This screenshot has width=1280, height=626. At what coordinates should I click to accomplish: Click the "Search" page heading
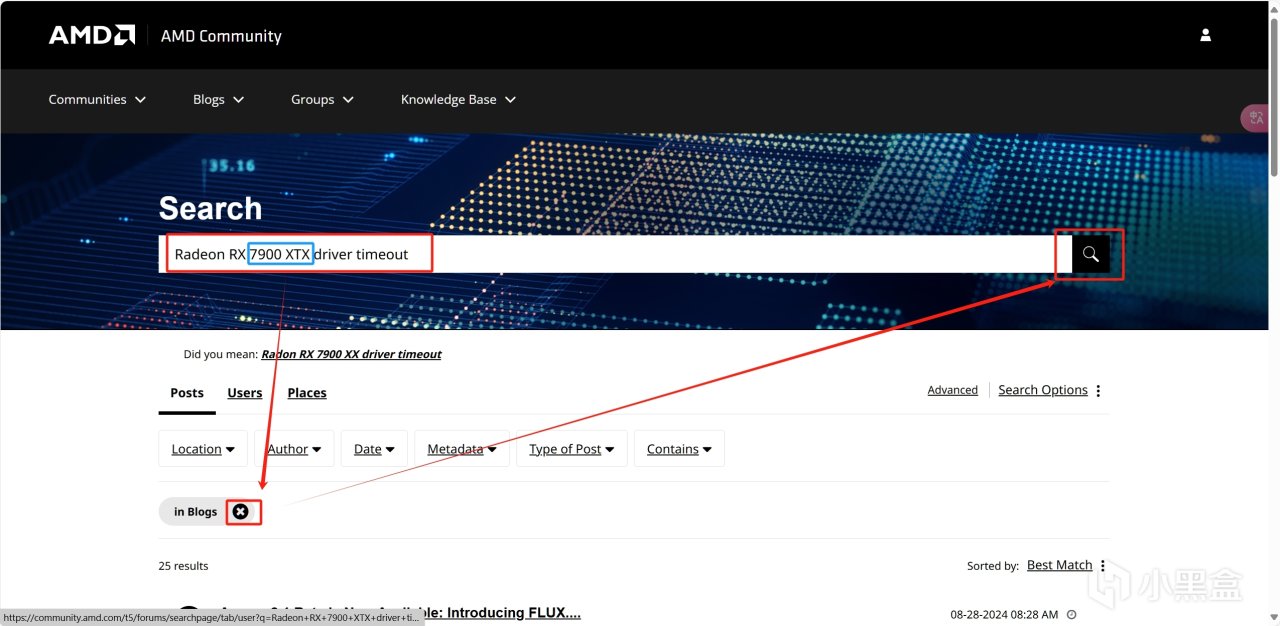click(210, 208)
